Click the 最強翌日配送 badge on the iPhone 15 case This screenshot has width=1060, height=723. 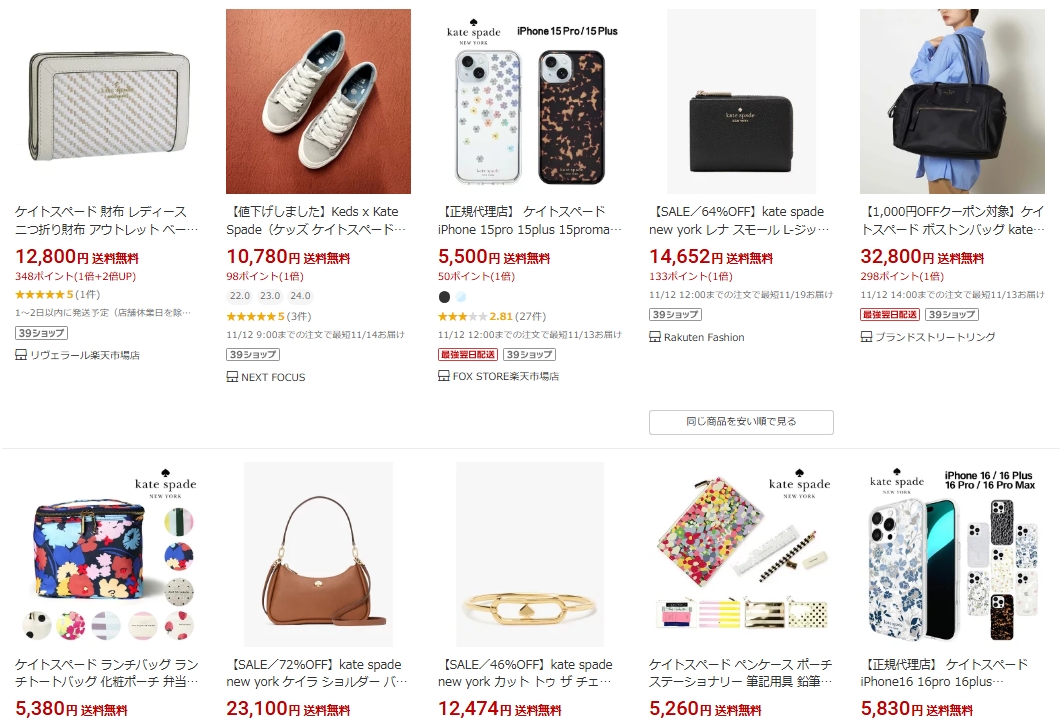point(467,354)
